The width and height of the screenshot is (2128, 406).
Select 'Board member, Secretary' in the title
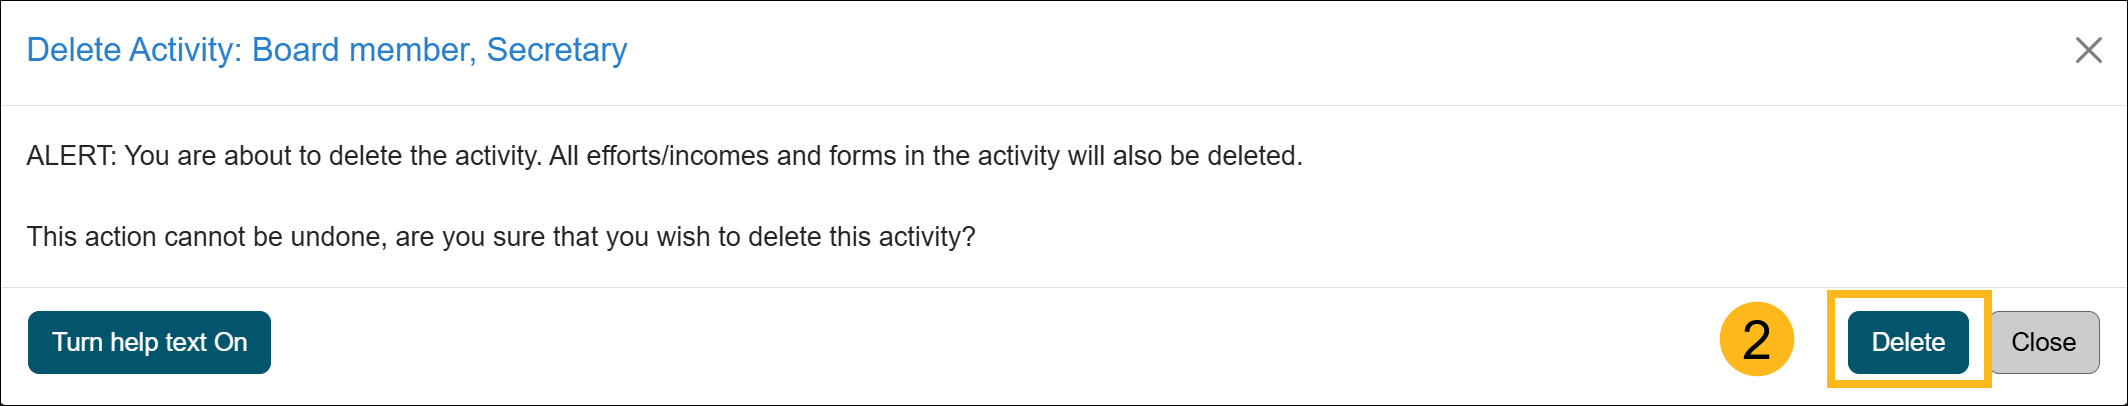coord(439,50)
